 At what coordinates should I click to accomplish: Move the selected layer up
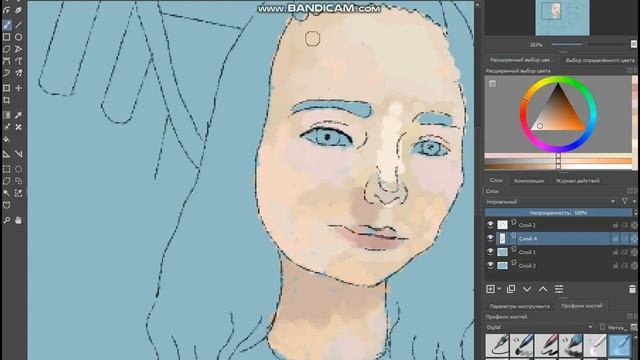tap(543, 289)
